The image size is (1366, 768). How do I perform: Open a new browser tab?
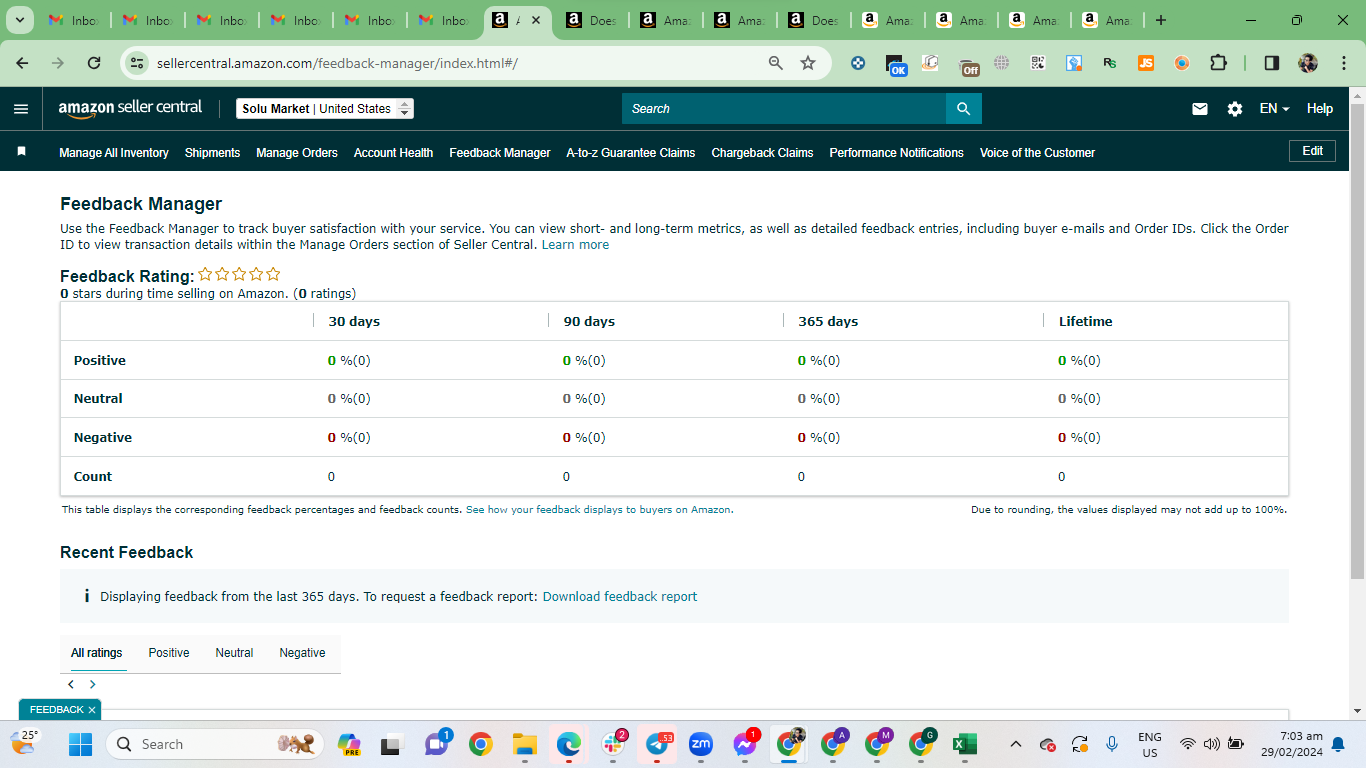click(x=1160, y=20)
